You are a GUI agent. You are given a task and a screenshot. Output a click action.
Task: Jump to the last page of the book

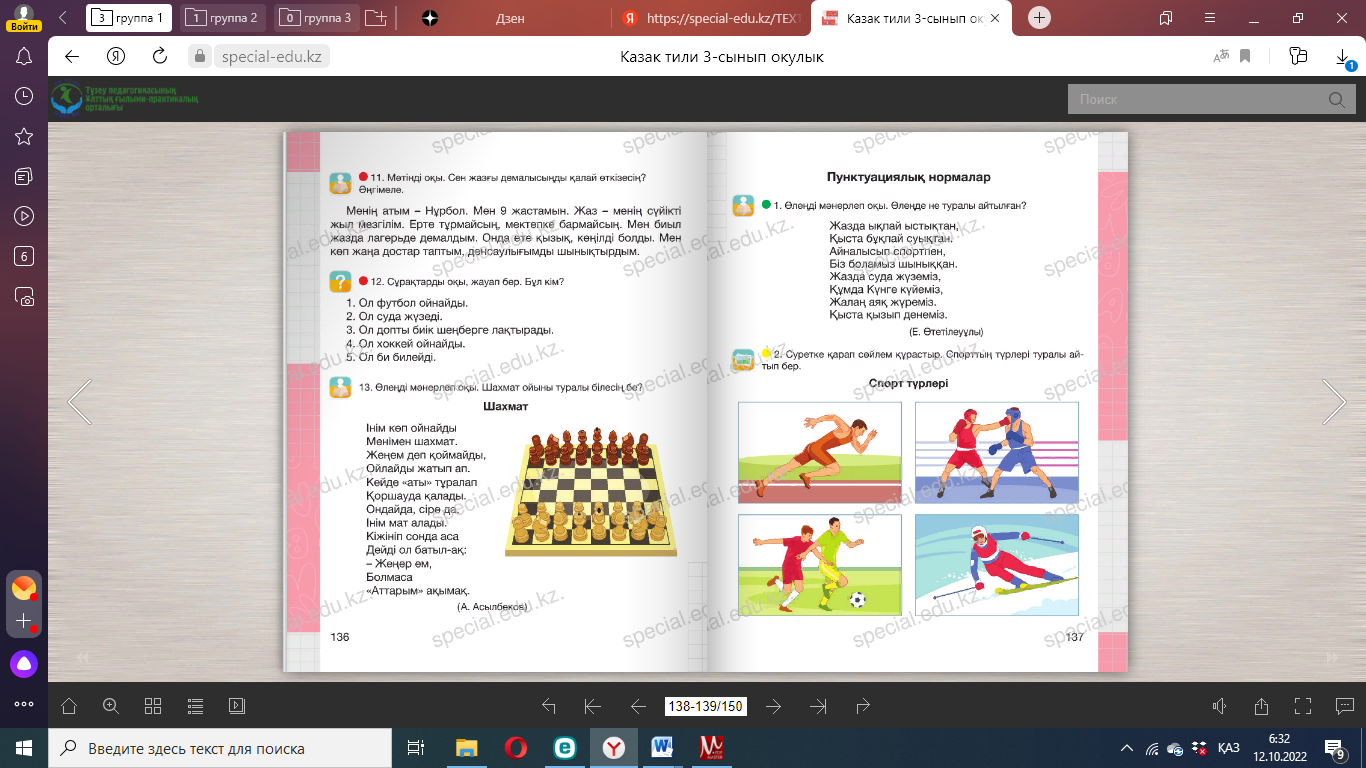click(818, 706)
